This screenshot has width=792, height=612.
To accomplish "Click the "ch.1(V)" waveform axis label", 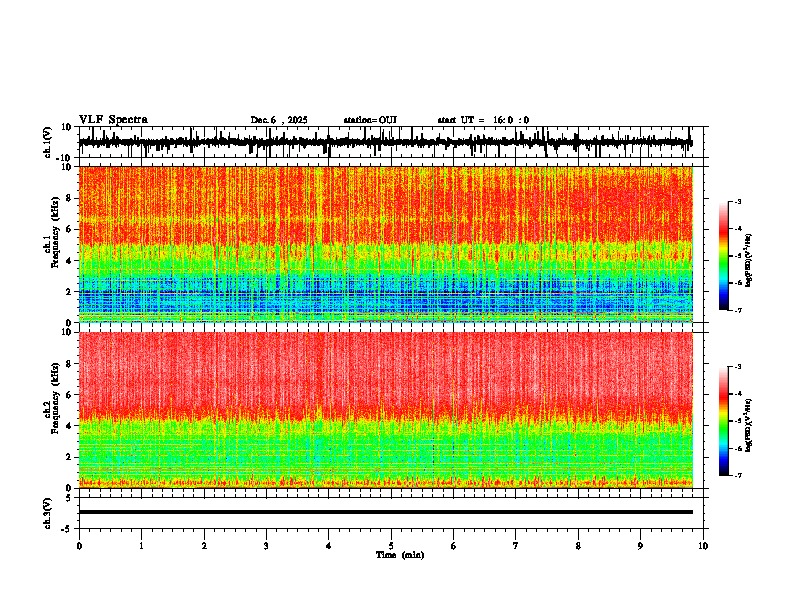I will 48,142.
